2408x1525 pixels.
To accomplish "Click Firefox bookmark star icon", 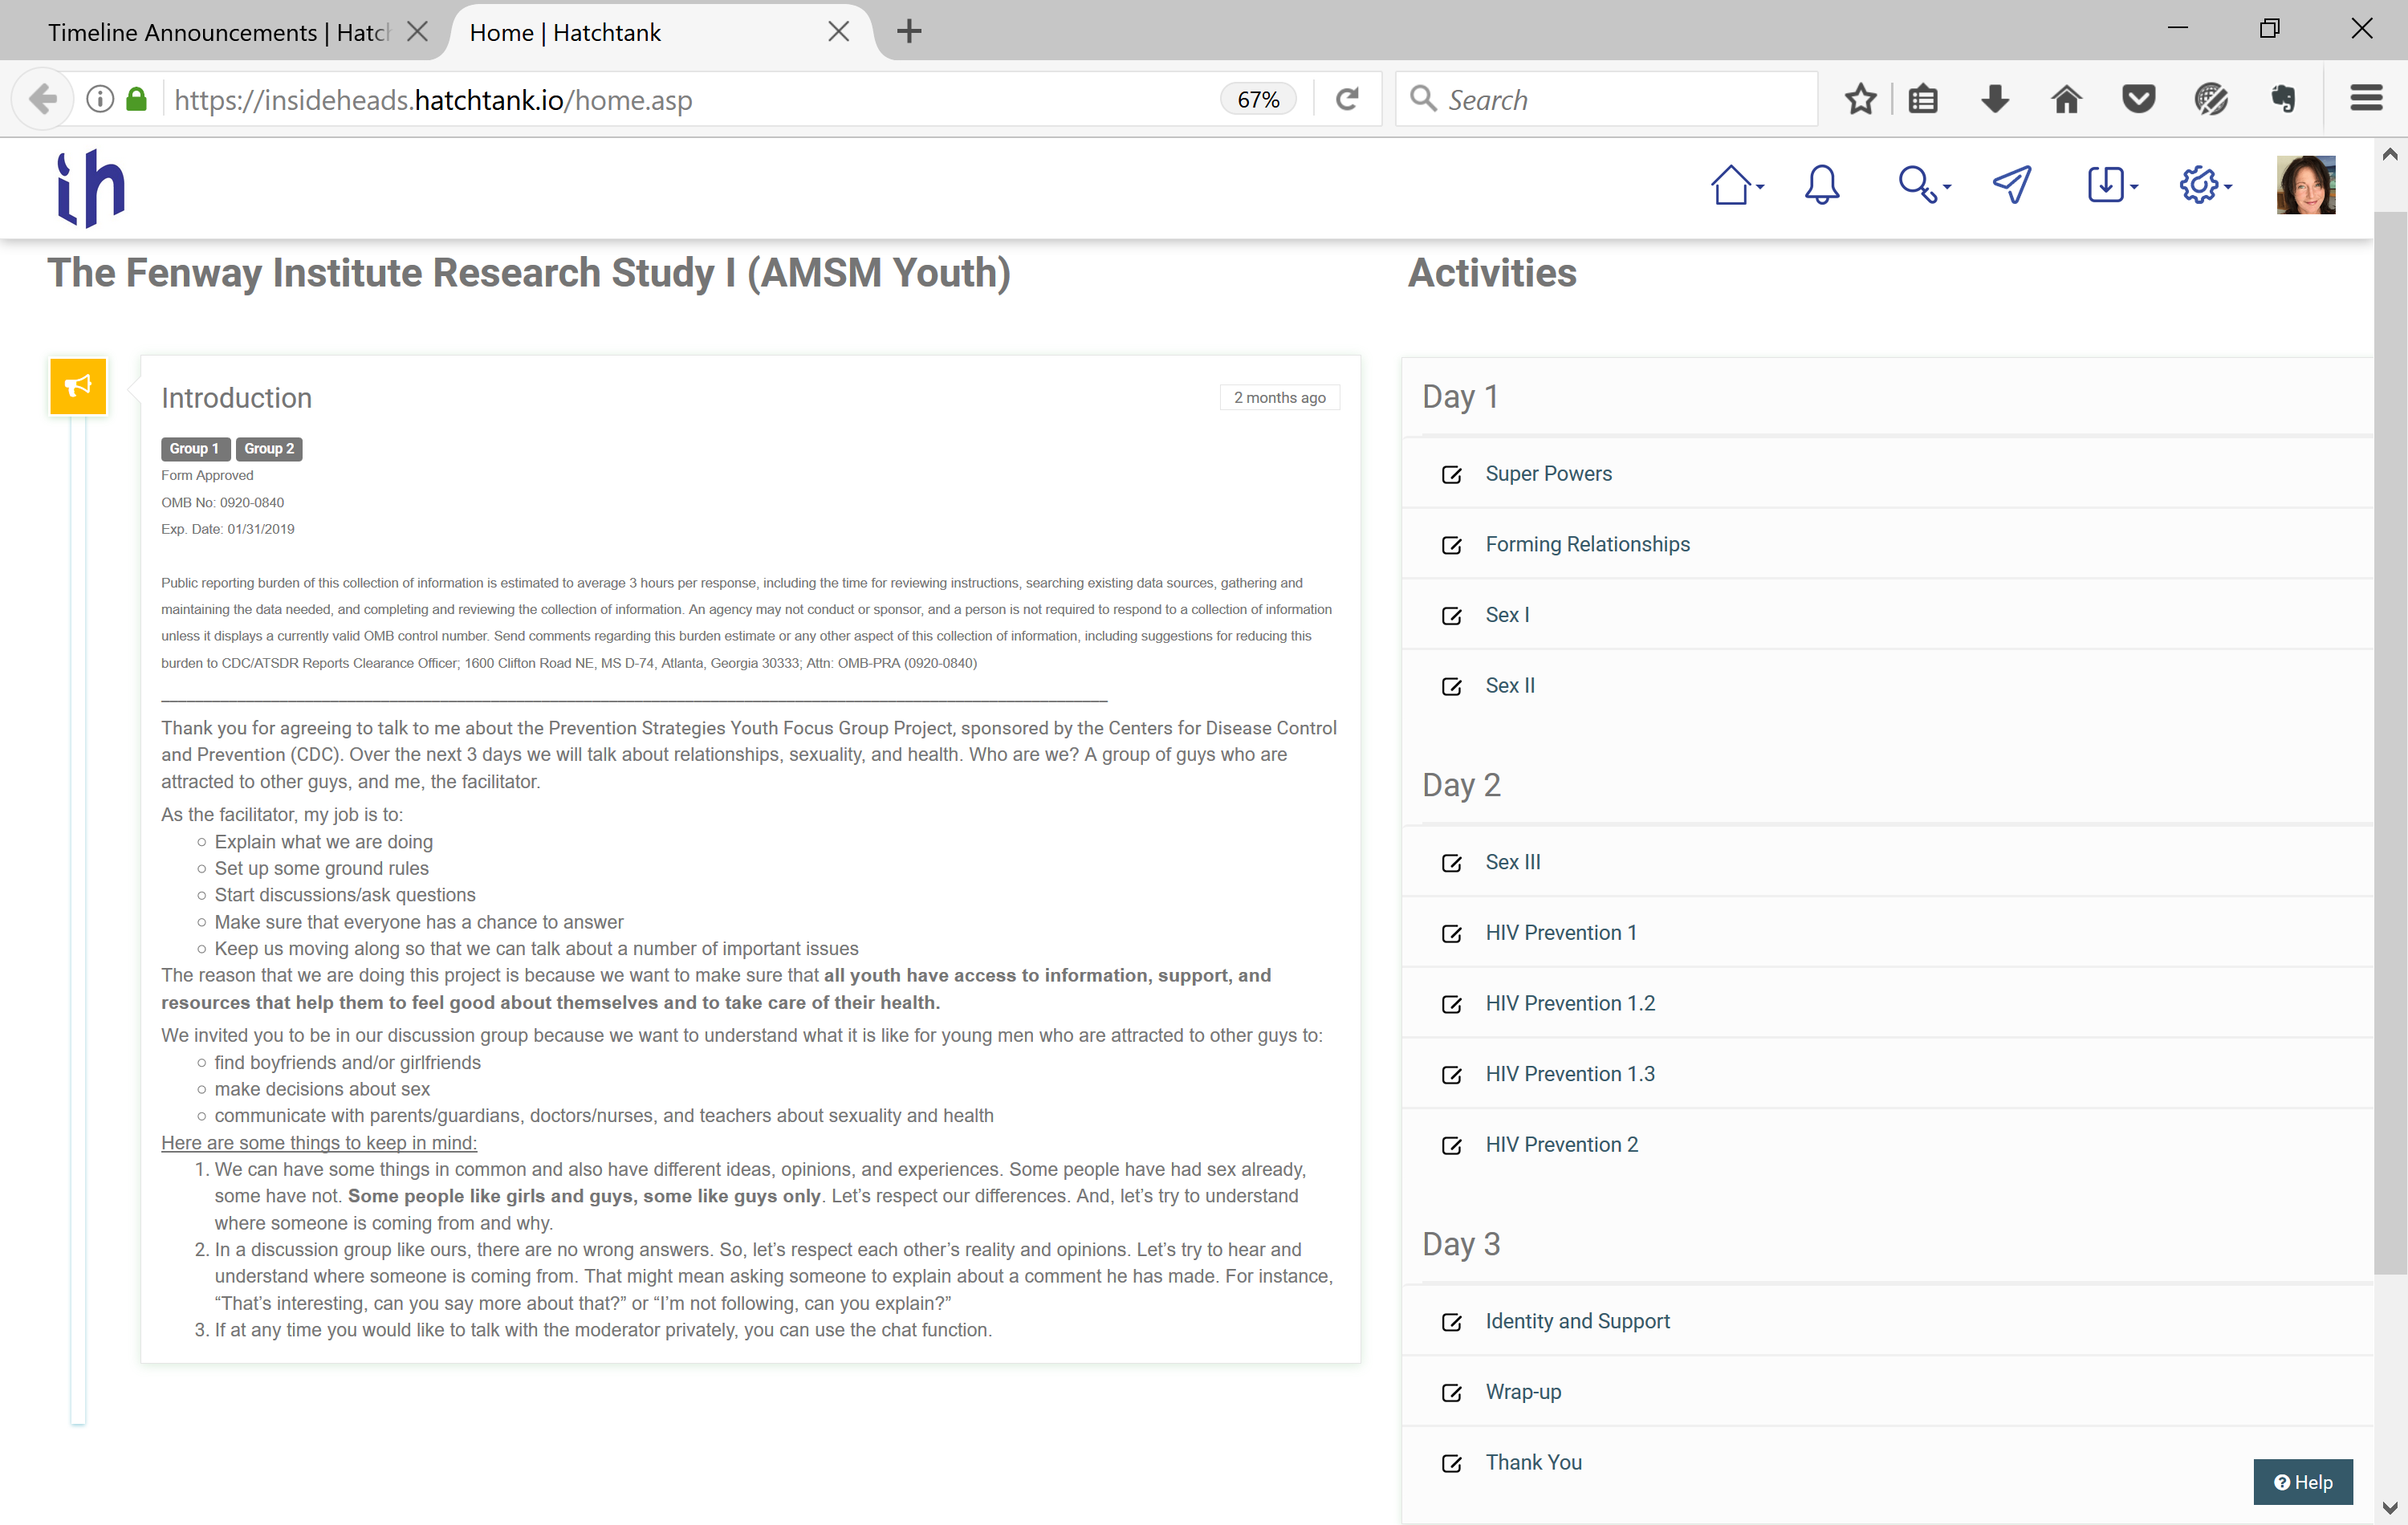I will [1860, 99].
